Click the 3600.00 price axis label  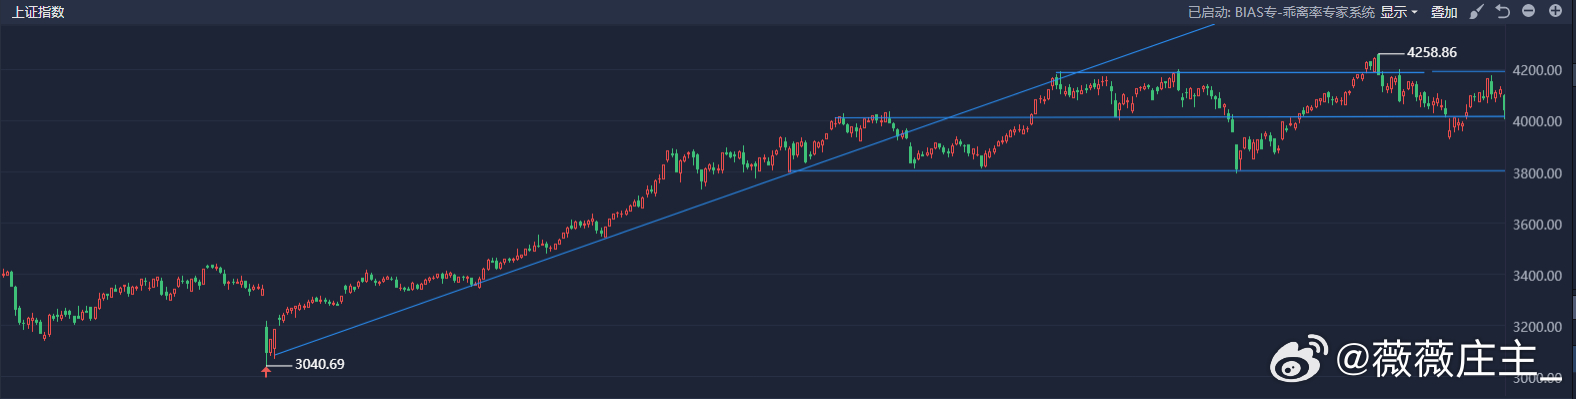pyautogui.click(x=1537, y=224)
